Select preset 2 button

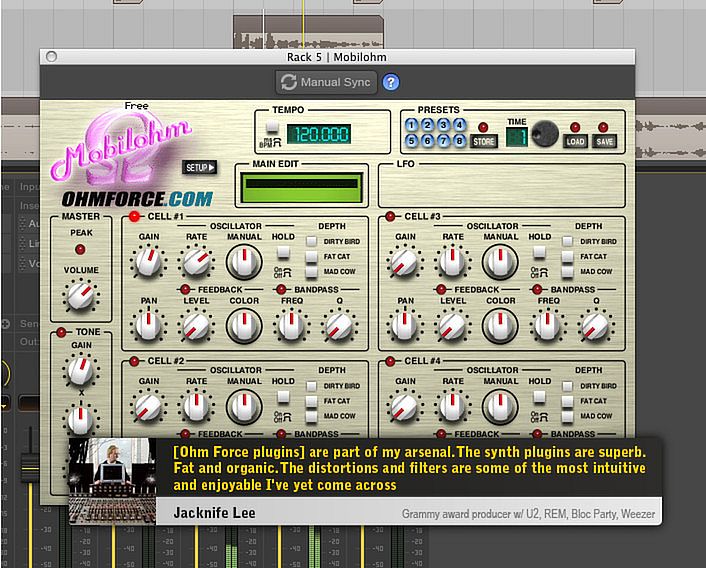[x=427, y=125]
